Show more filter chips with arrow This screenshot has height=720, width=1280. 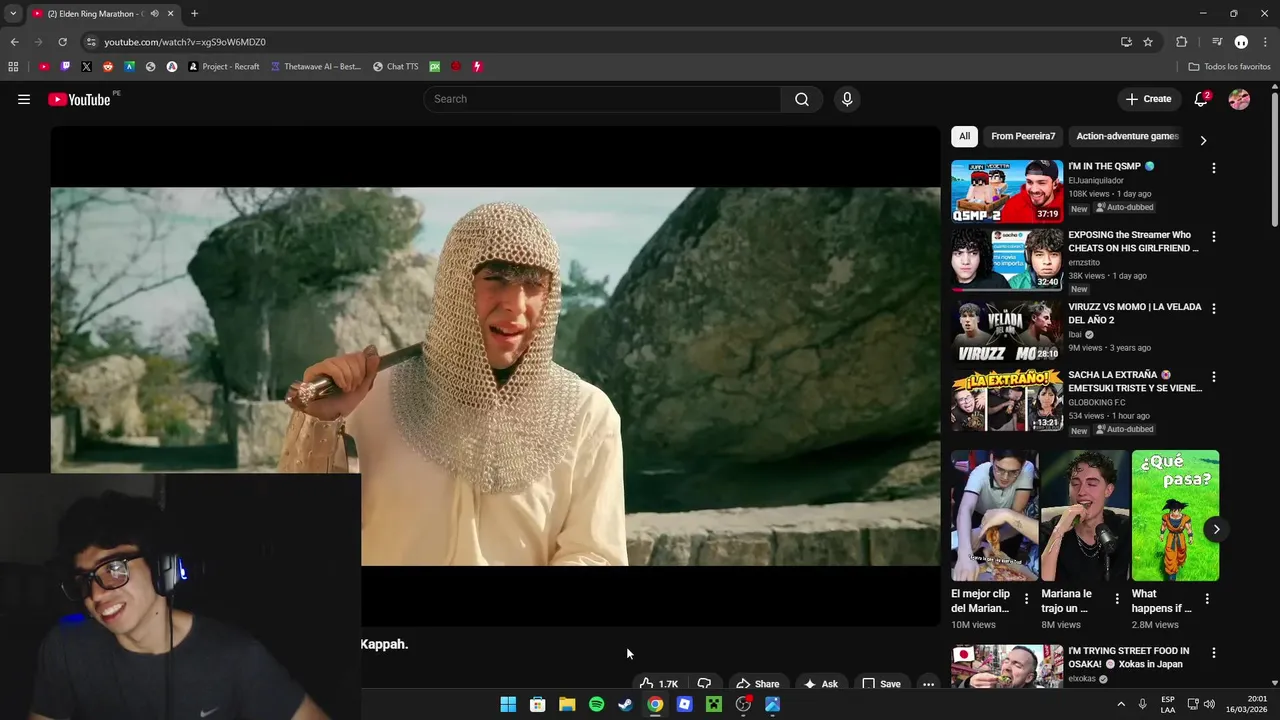tap(1203, 140)
